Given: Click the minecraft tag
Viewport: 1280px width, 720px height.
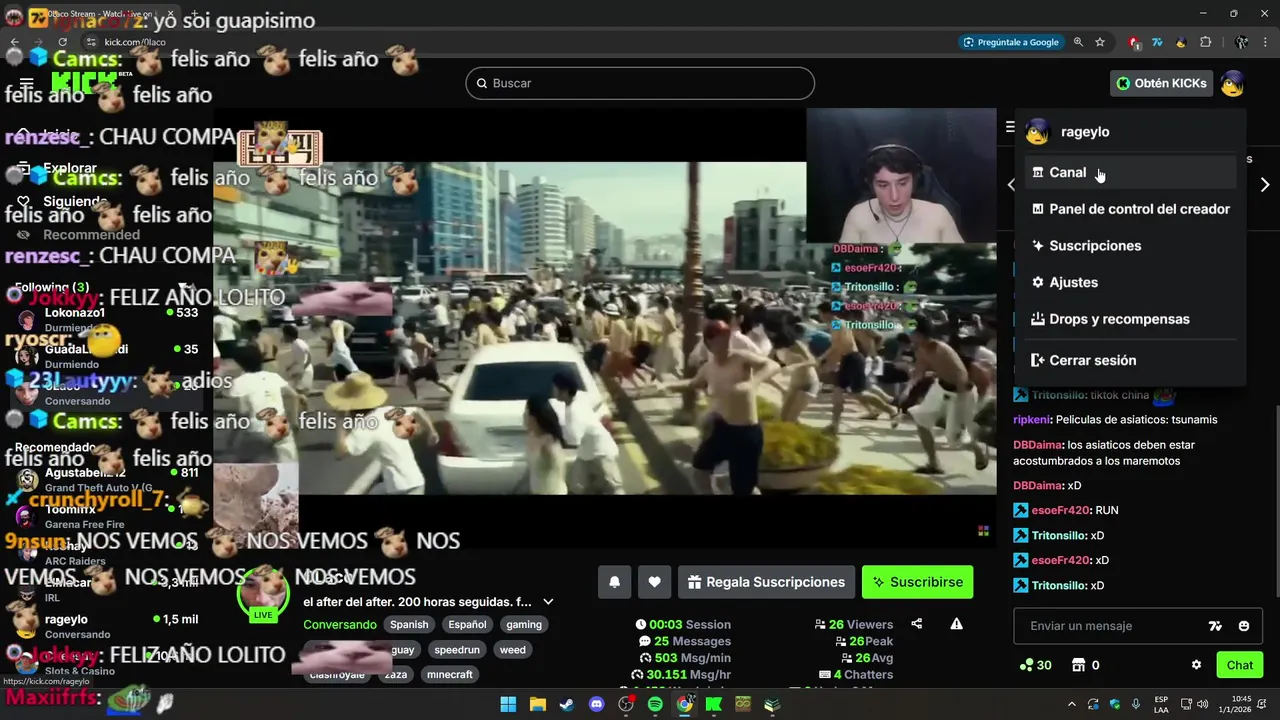Looking at the screenshot, I should coord(449,674).
